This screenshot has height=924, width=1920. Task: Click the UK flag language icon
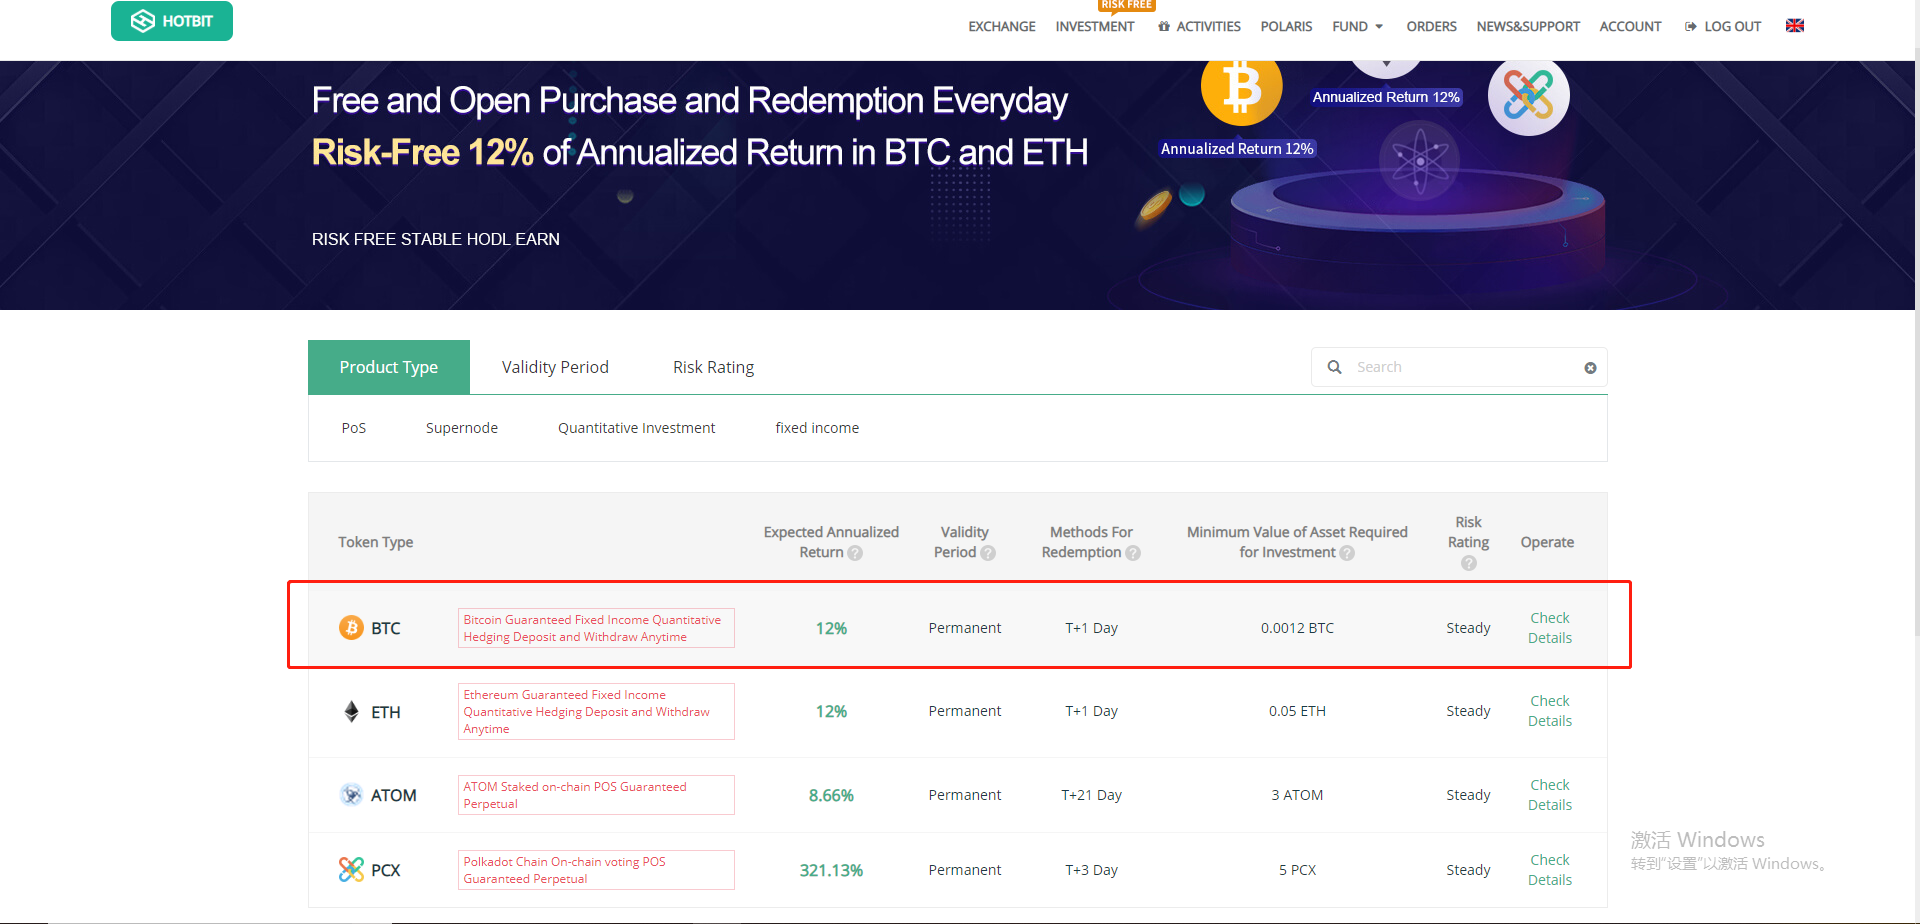[x=1795, y=26]
